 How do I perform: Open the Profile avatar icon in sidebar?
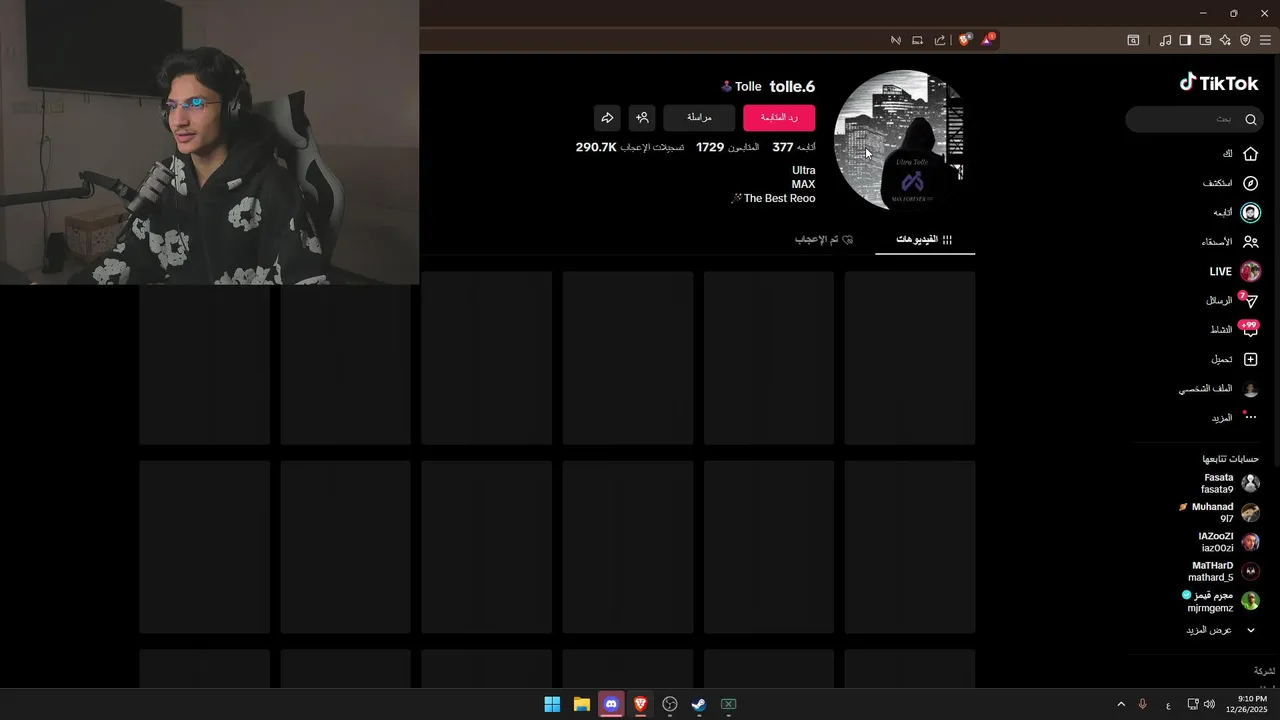pos(1250,389)
